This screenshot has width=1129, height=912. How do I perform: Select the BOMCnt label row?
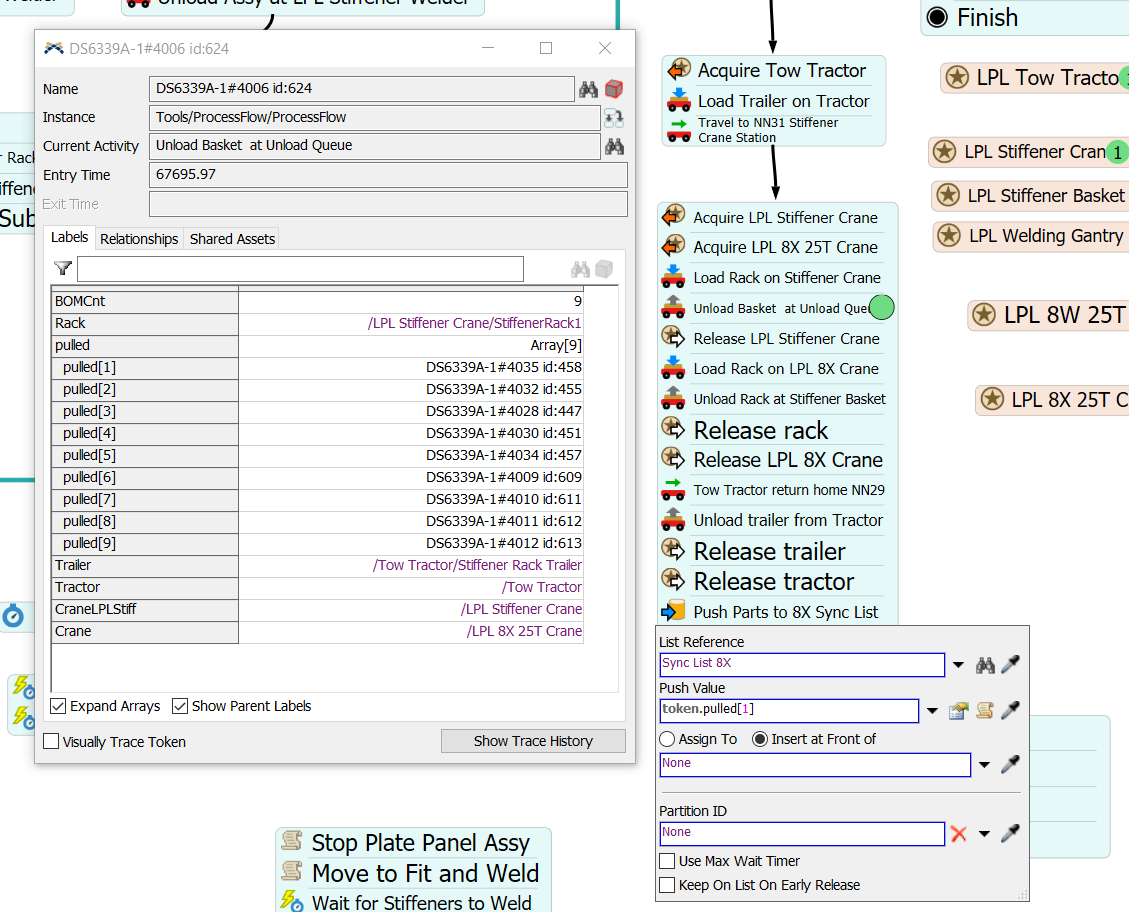317,301
